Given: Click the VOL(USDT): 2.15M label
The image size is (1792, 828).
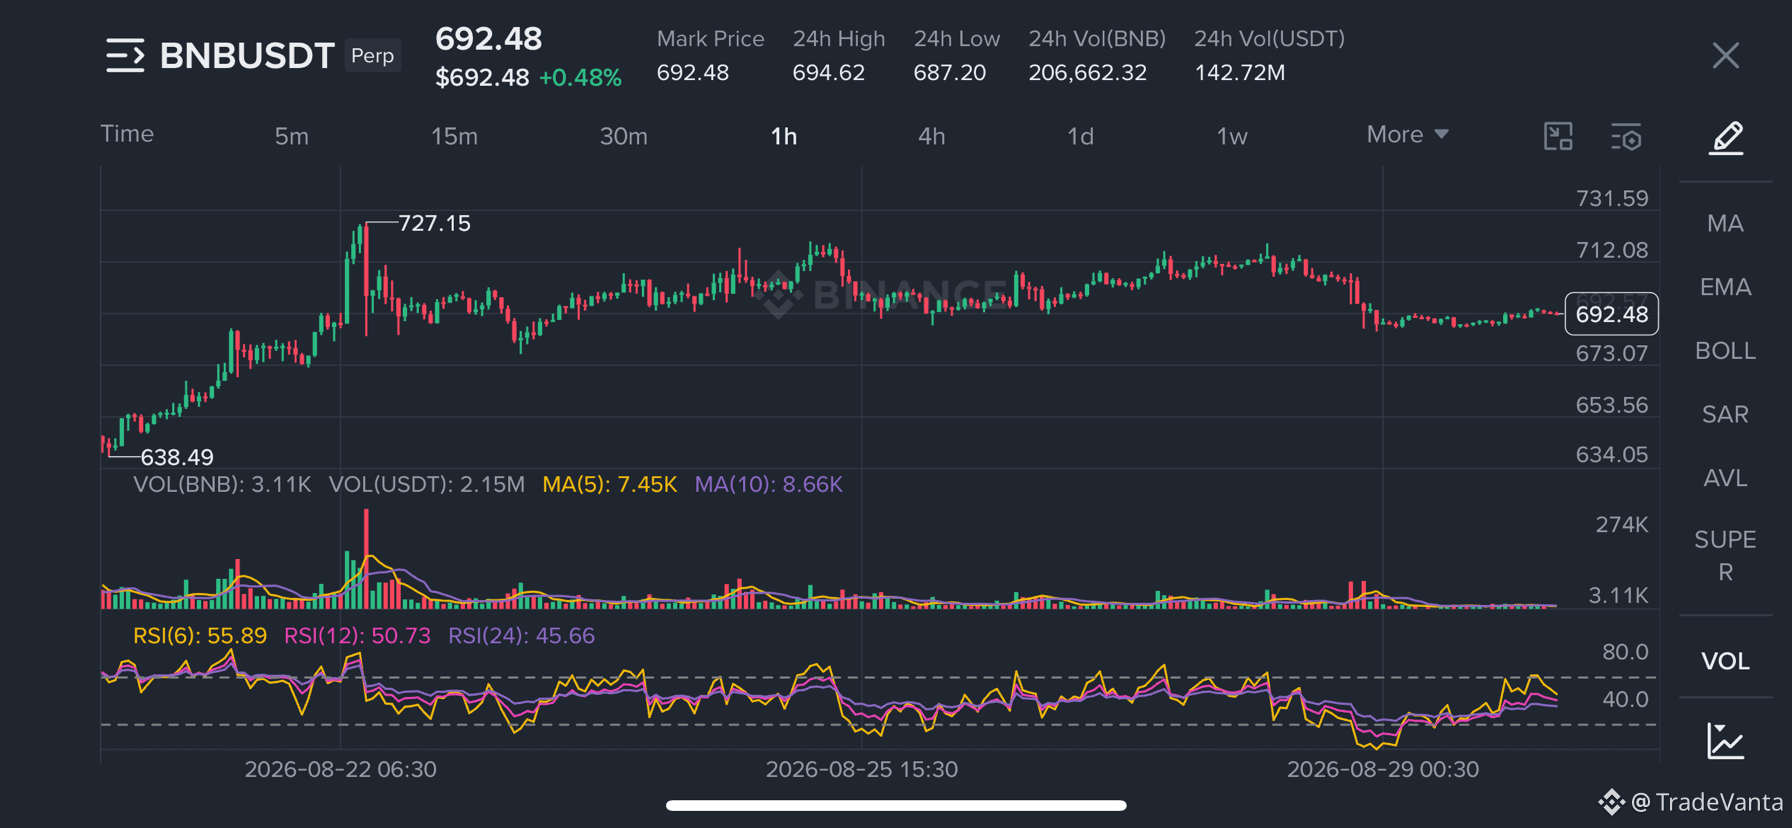Looking at the screenshot, I should coord(427,484).
